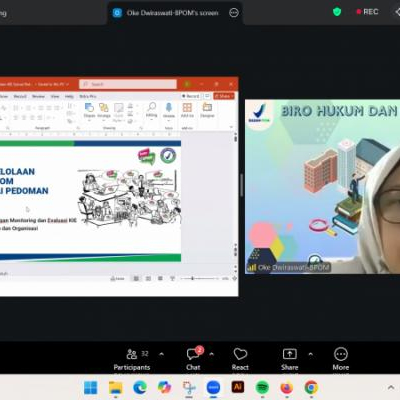
Task: Open the PowerPoint comments icon
Action: click(x=207, y=96)
